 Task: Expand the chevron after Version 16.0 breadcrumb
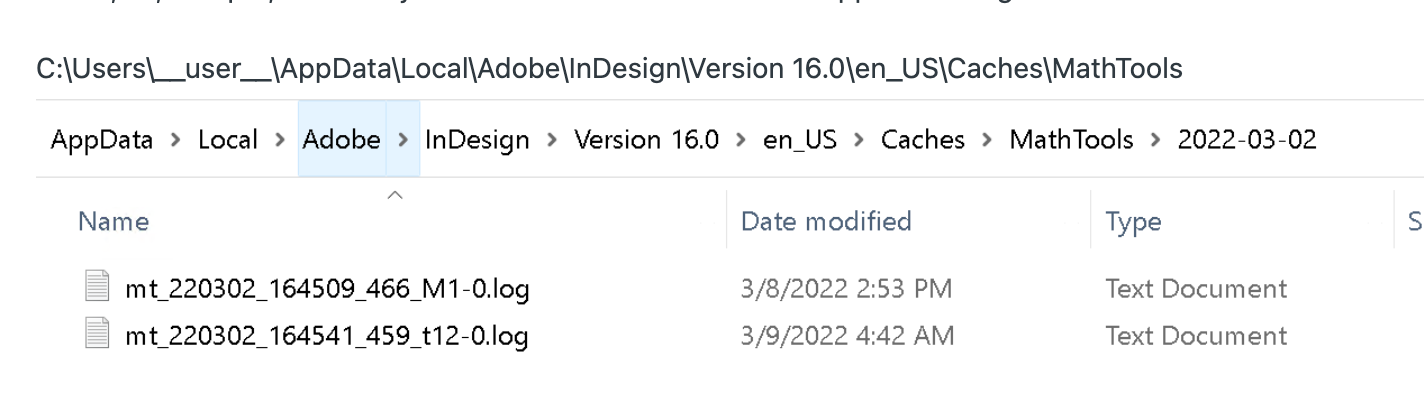coord(742,140)
